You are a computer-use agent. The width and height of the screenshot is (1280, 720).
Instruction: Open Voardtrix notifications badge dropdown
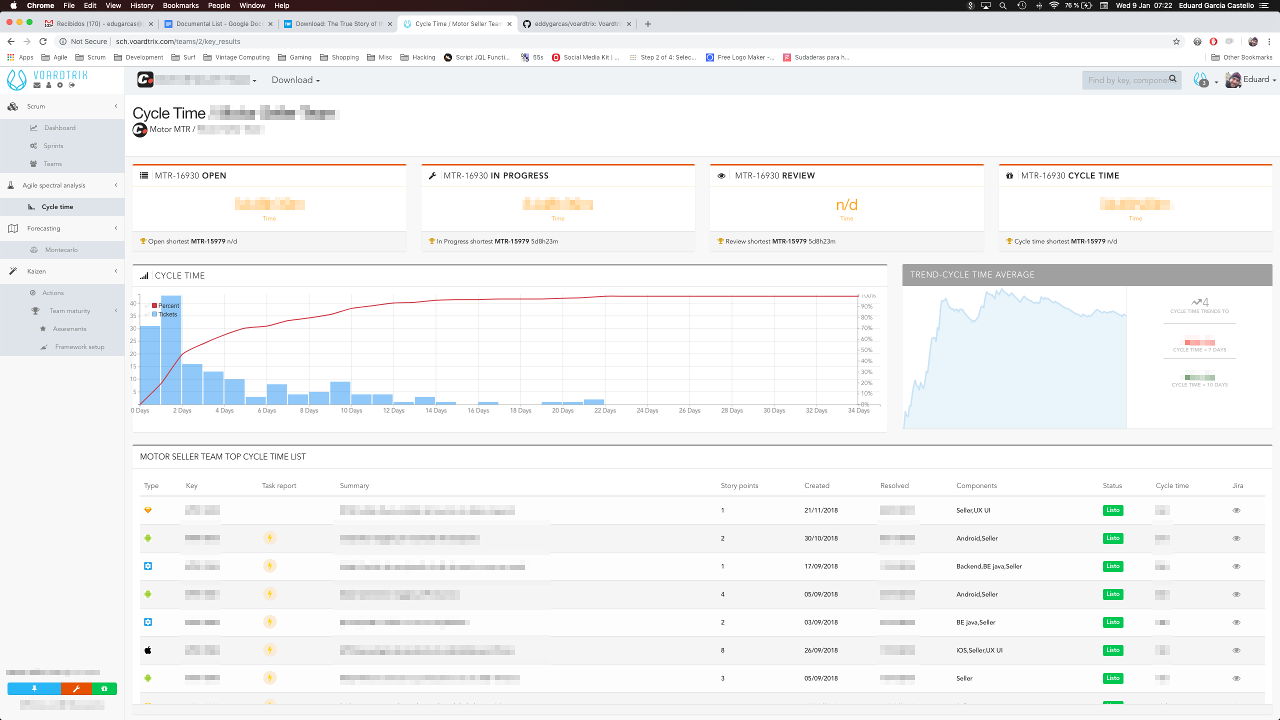[x=1204, y=80]
